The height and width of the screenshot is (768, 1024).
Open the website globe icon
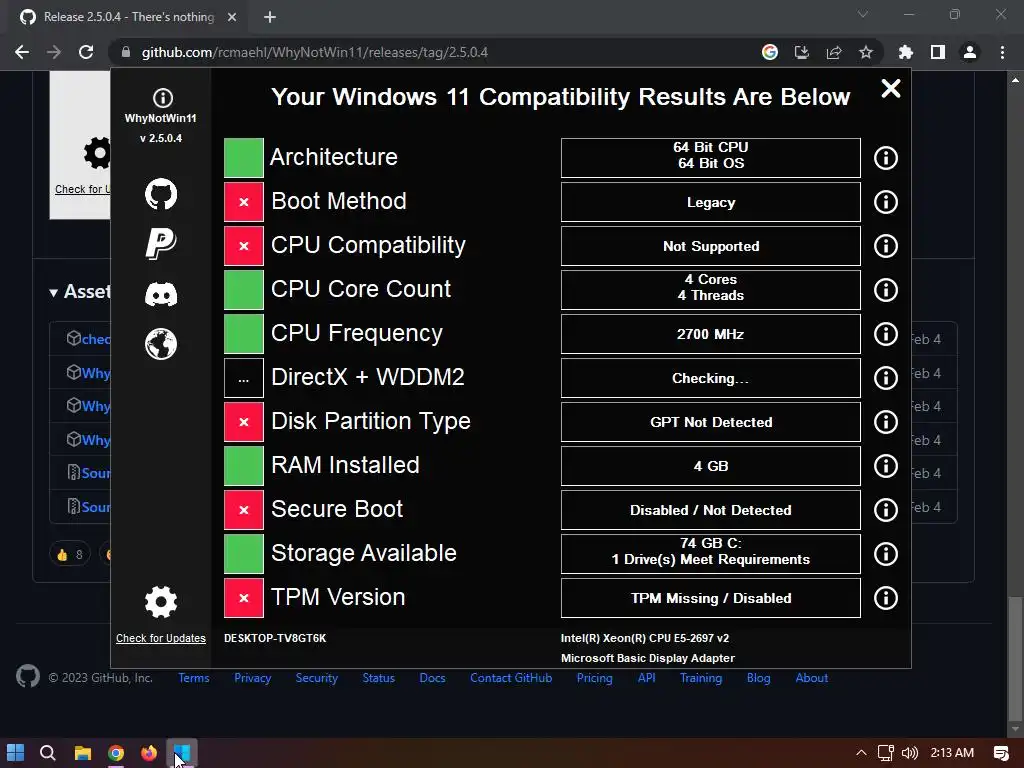(161, 344)
